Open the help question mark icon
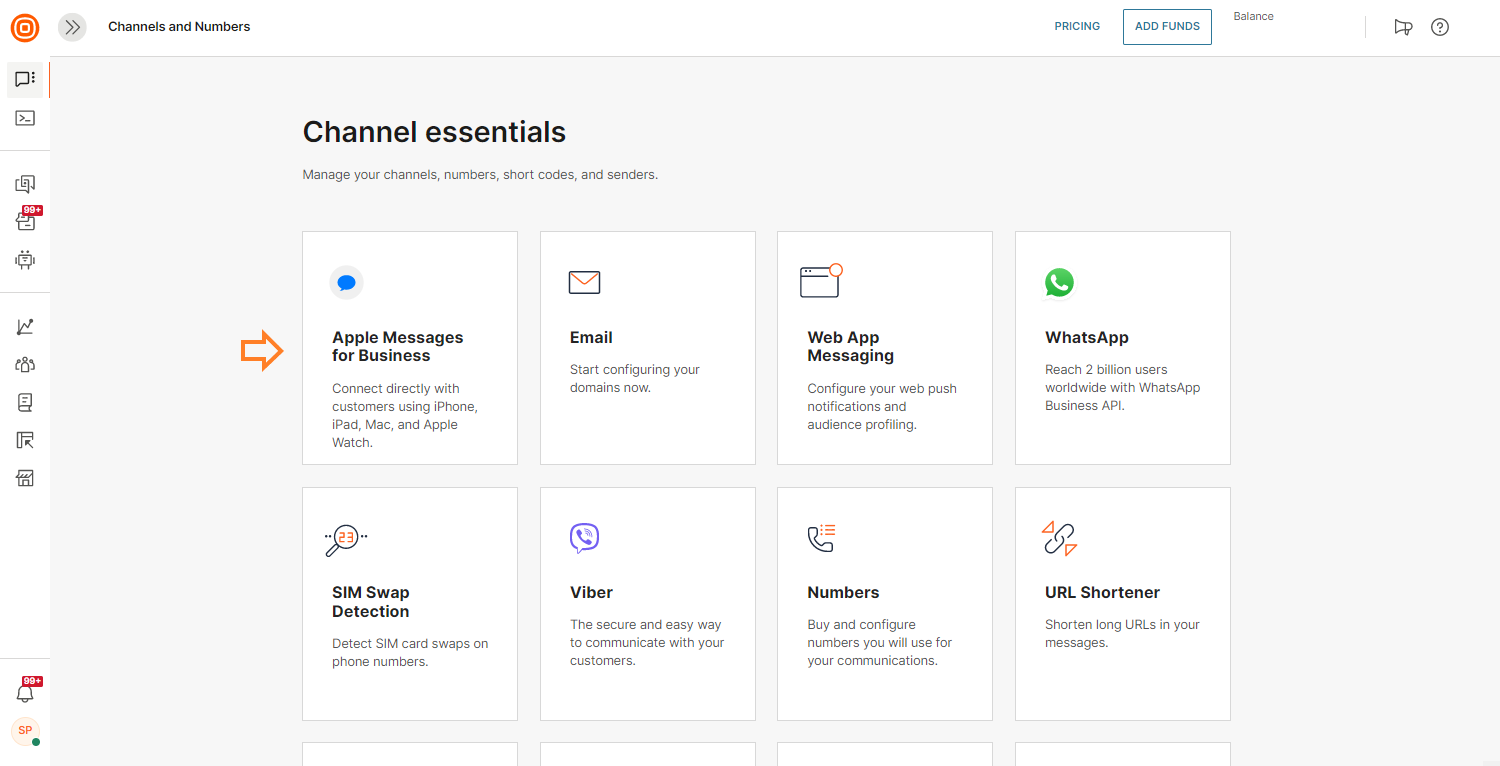 click(x=1440, y=27)
